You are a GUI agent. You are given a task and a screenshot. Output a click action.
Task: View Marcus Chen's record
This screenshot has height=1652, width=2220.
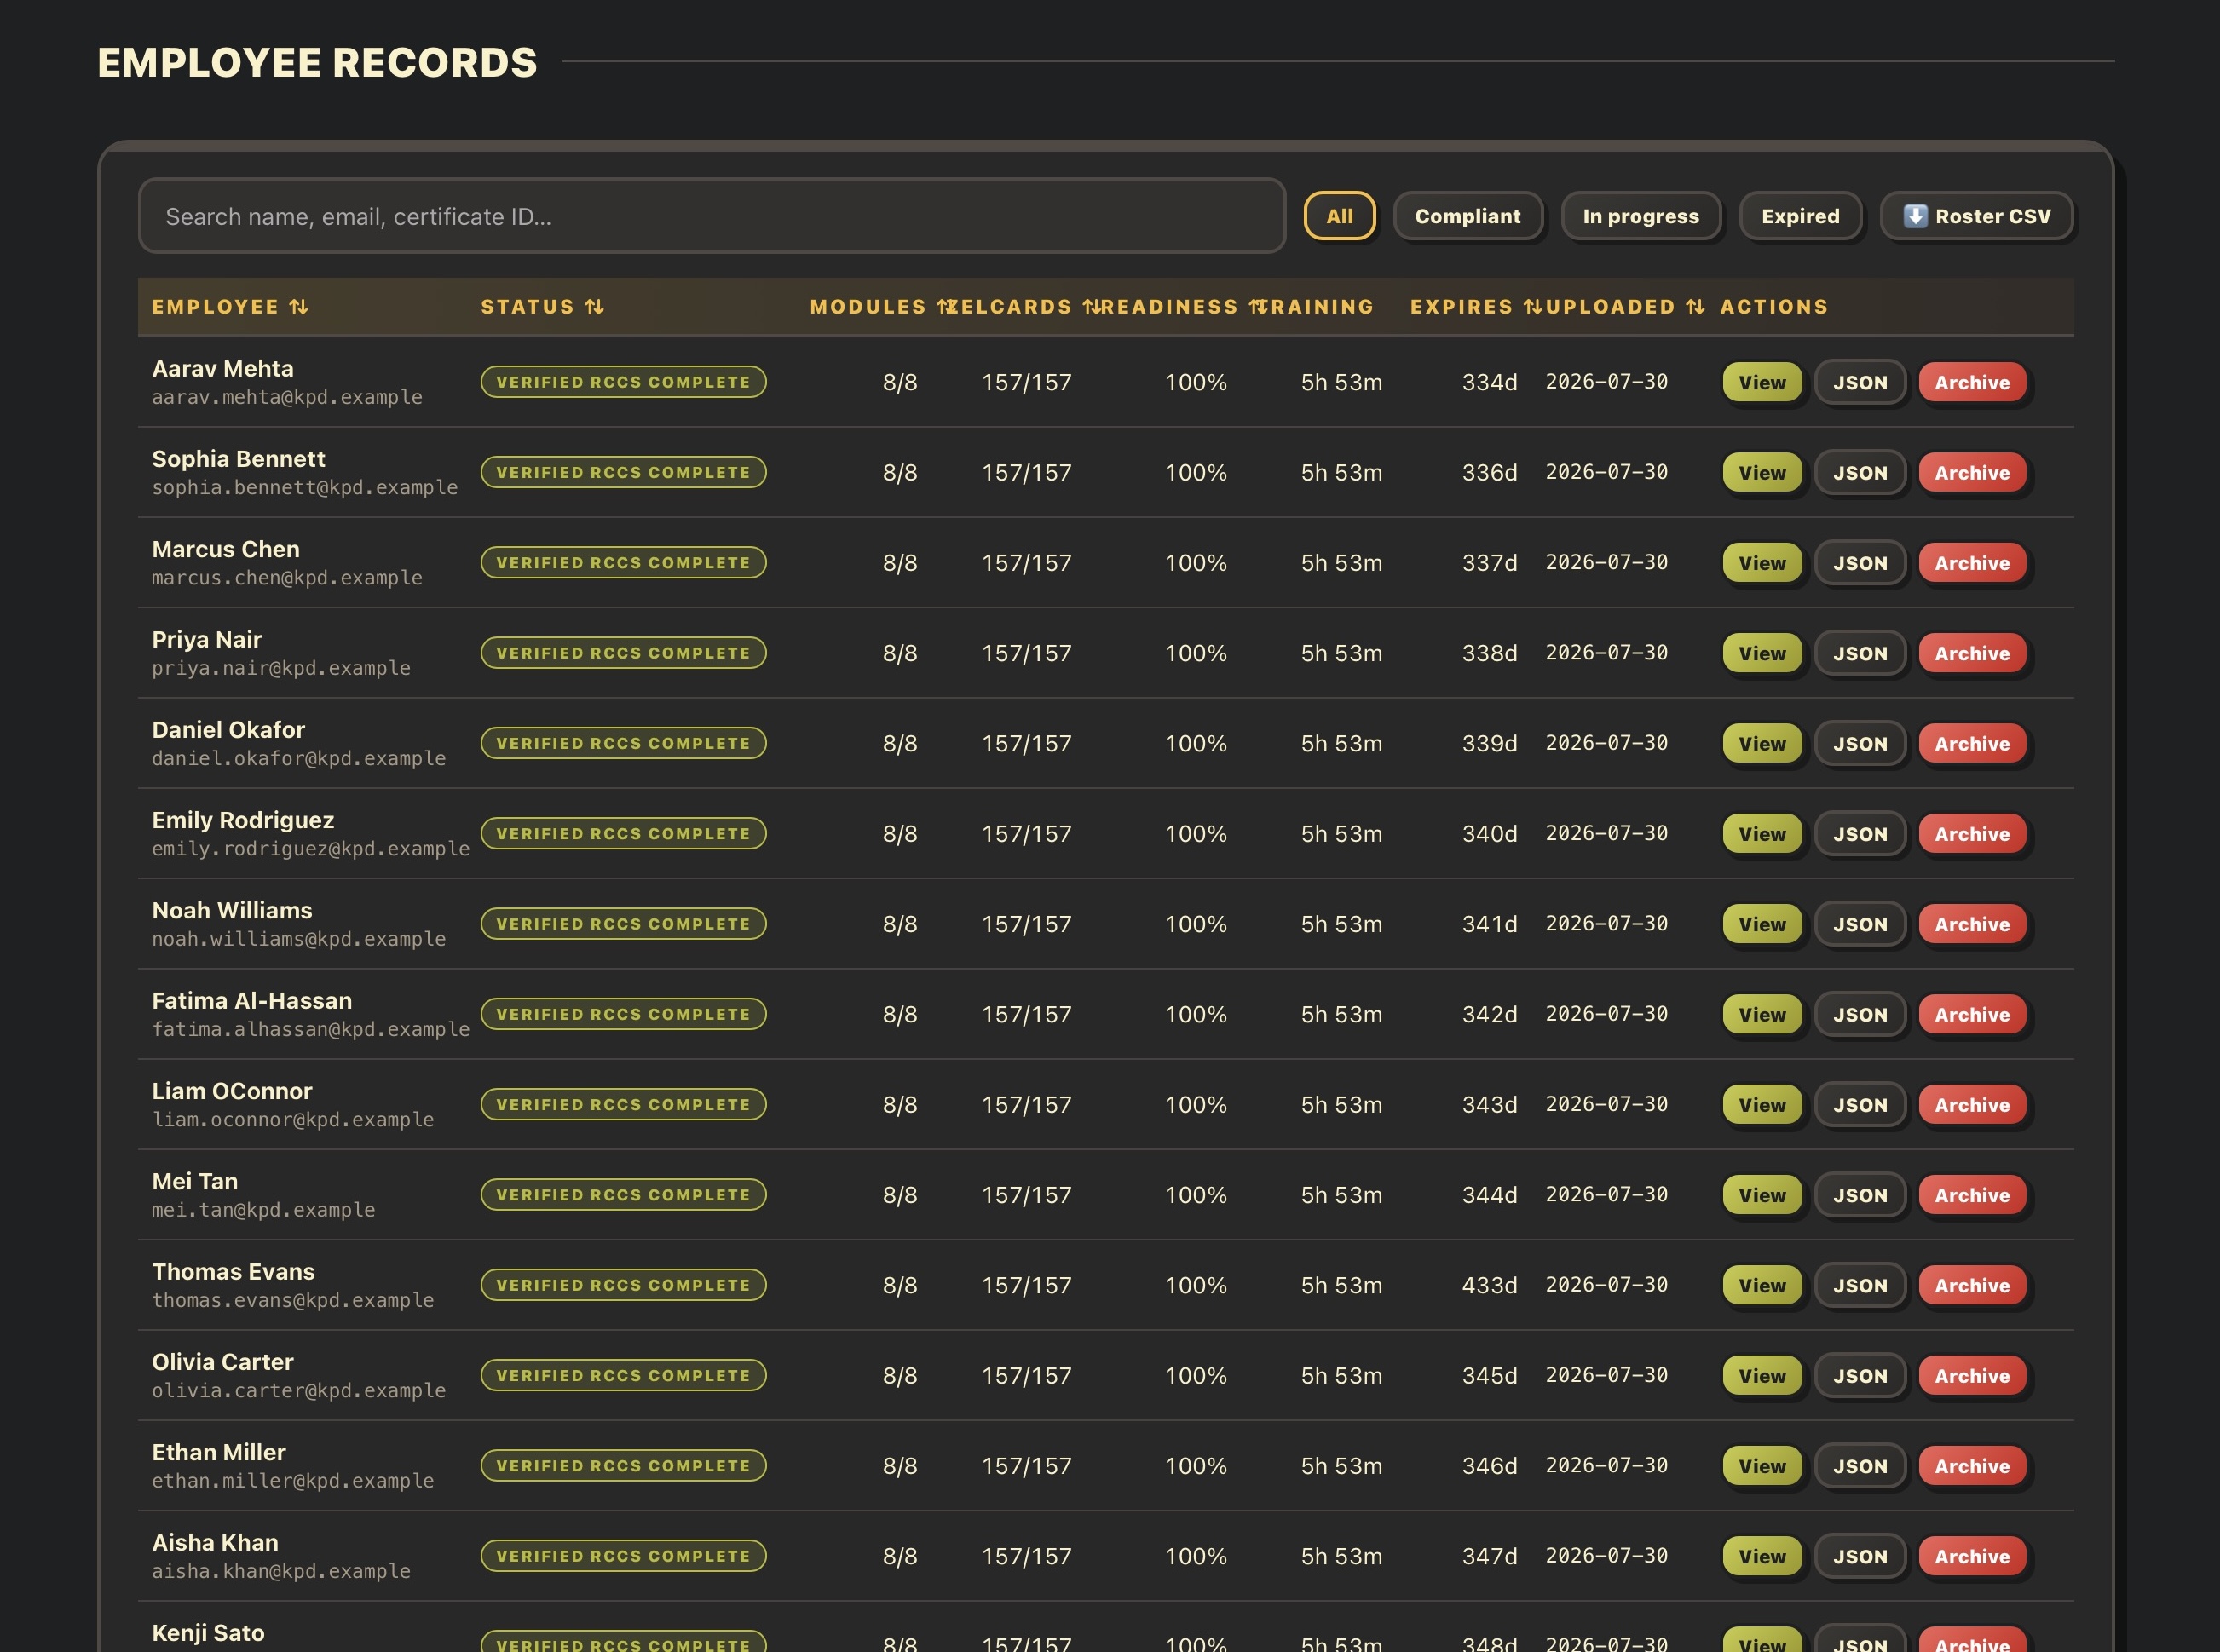1762,563
